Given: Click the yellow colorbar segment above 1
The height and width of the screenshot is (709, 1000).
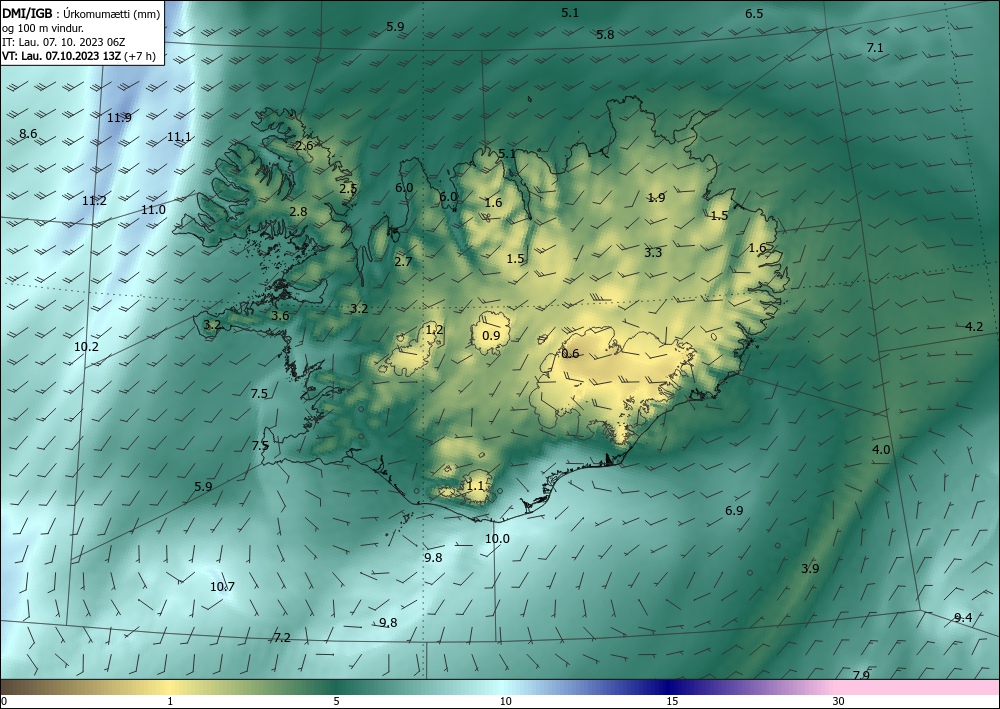Looking at the screenshot, I should tap(170, 688).
